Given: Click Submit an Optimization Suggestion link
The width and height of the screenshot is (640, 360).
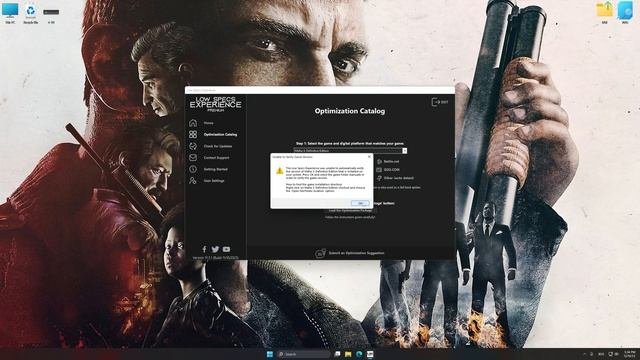Looking at the screenshot, I should coord(356,253).
